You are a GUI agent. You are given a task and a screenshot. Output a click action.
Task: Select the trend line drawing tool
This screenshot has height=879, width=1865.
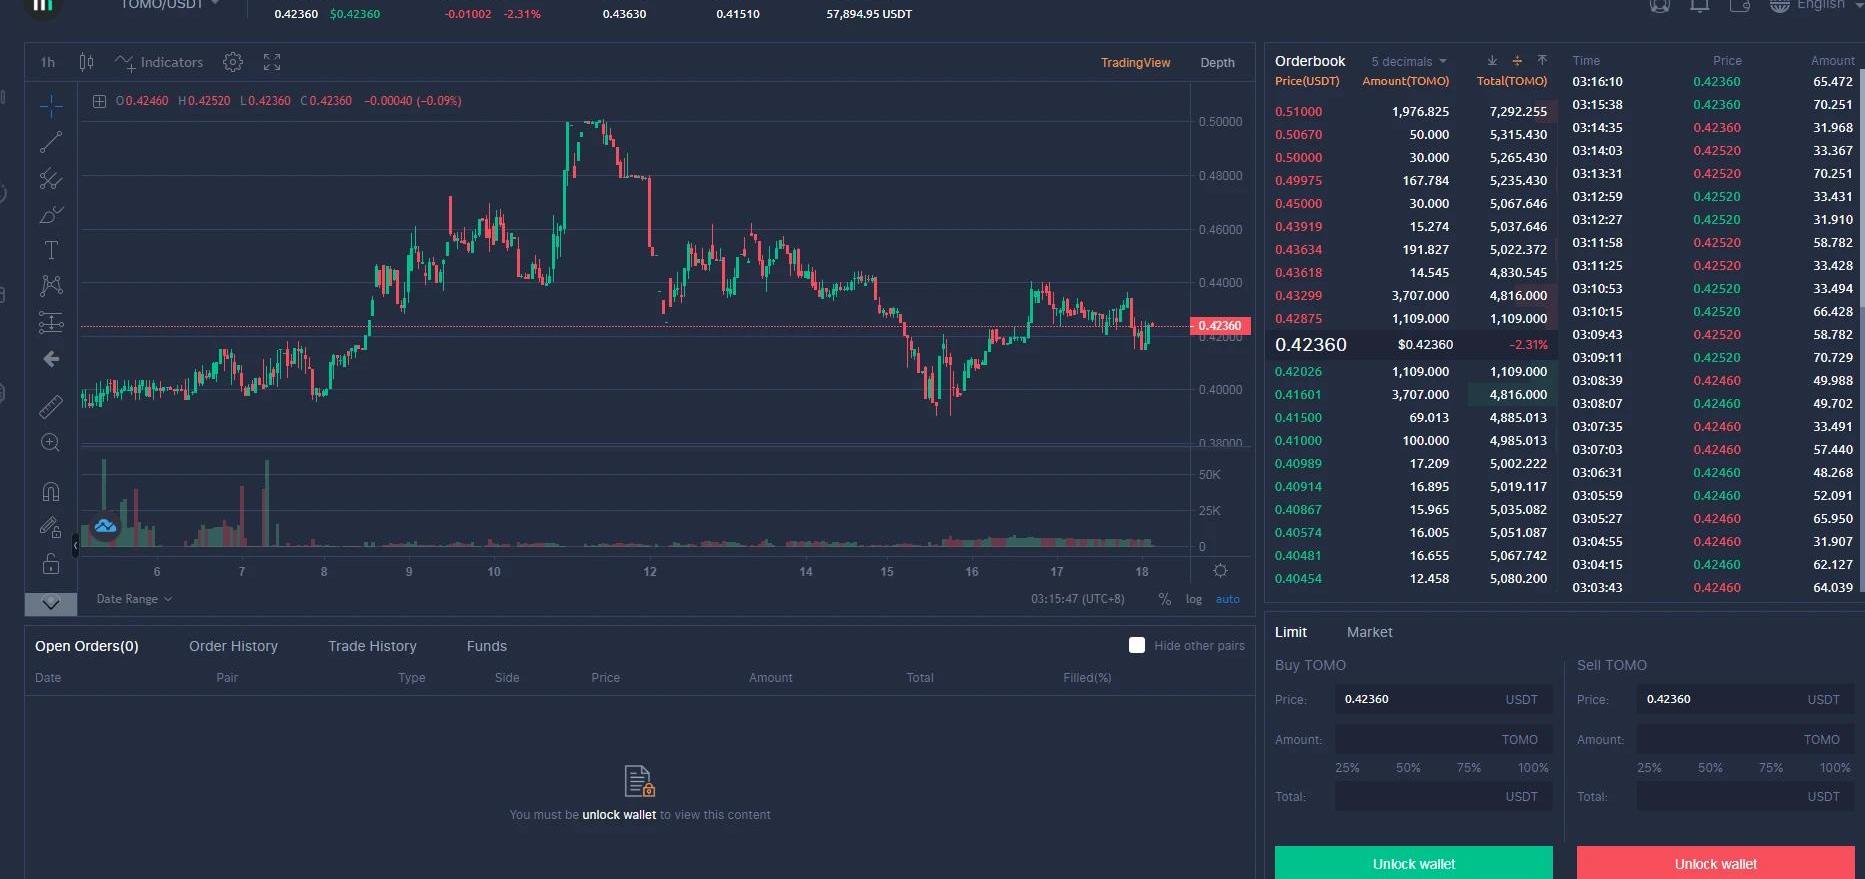[51, 143]
